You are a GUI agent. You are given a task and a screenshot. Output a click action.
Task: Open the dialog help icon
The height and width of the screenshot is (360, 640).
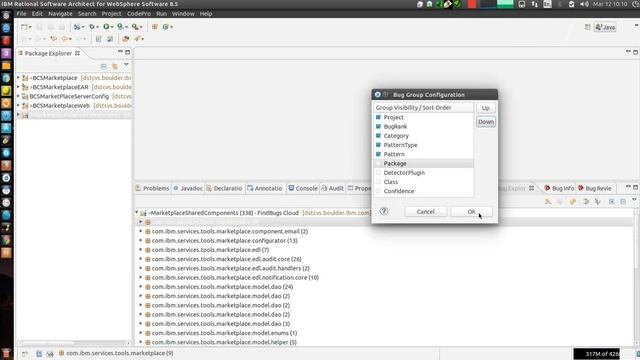click(x=384, y=211)
